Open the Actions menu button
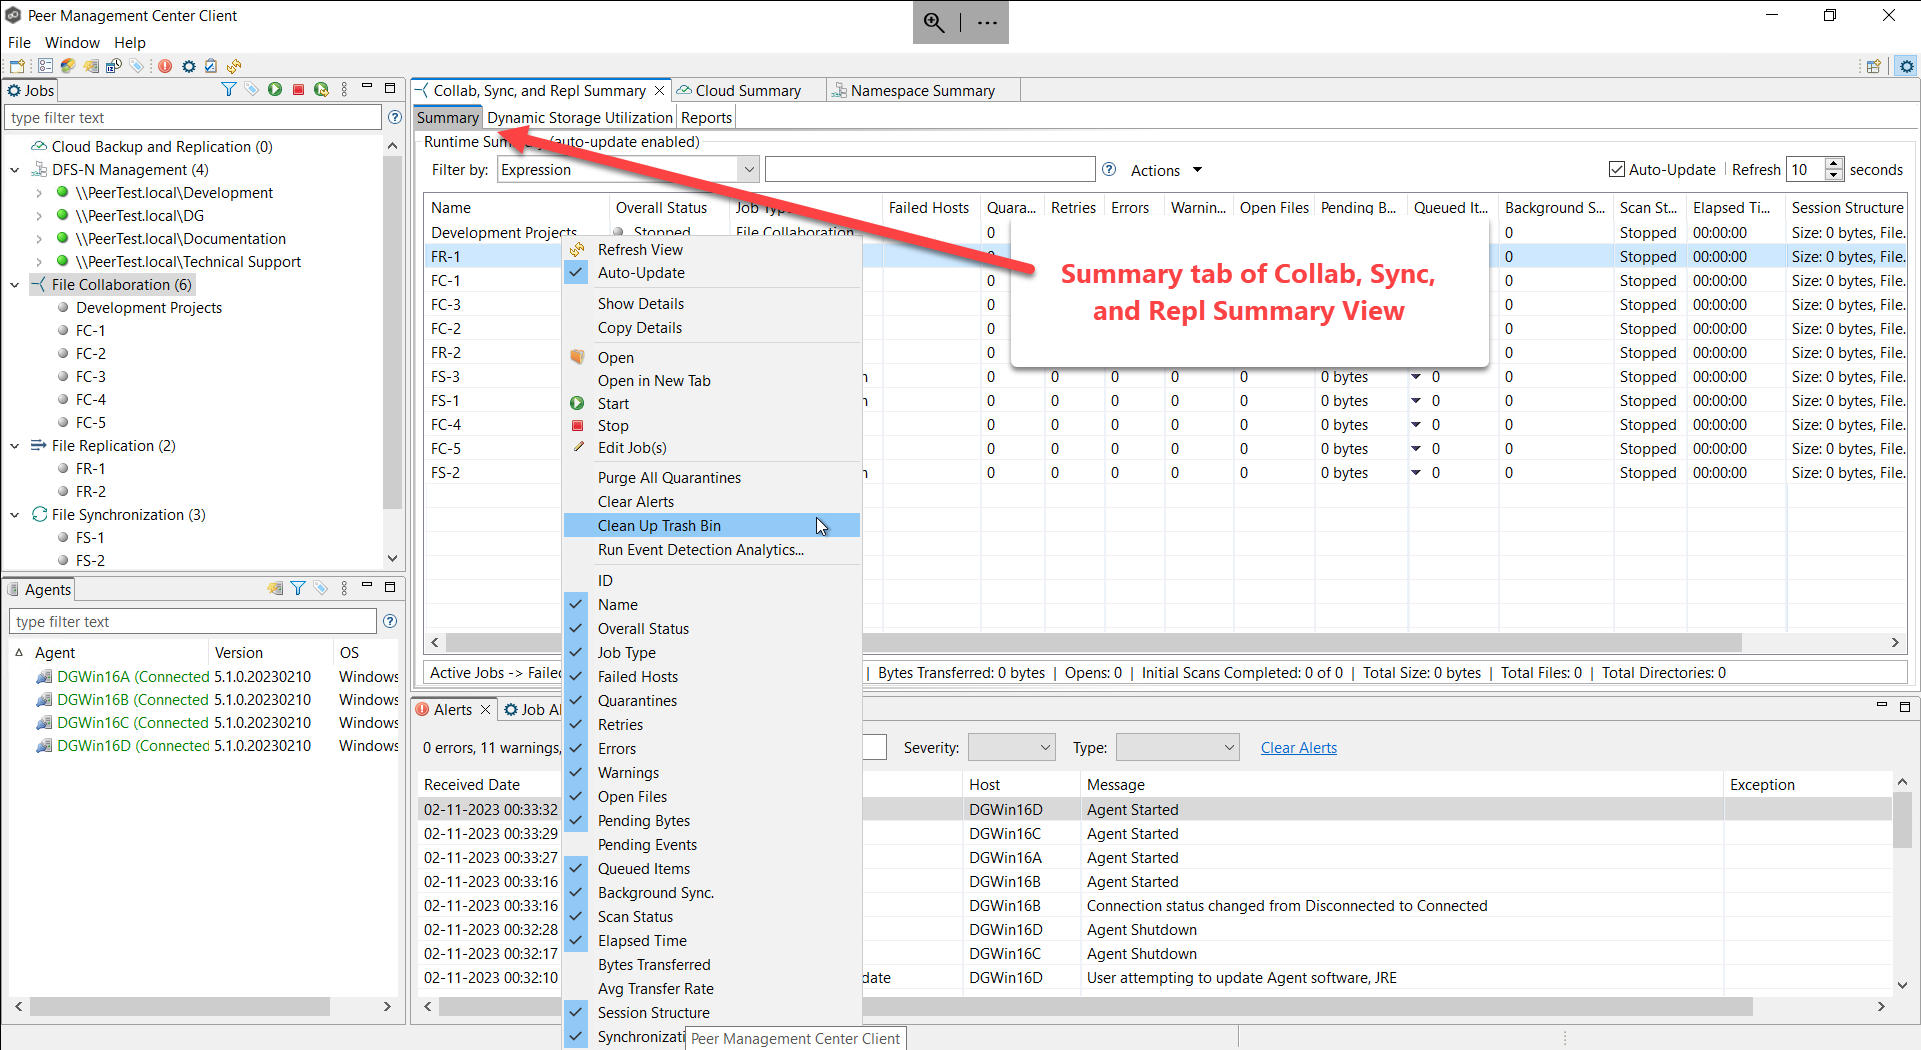This screenshot has width=1921, height=1050. tap(1166, 171)
